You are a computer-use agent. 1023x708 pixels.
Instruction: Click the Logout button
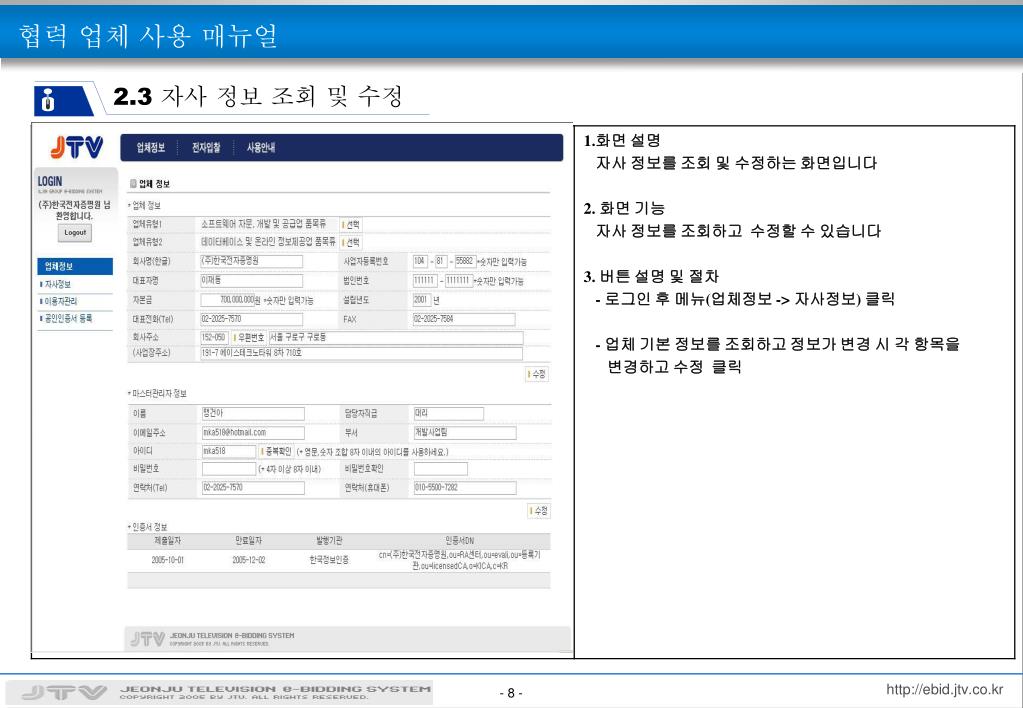(75, 232)
